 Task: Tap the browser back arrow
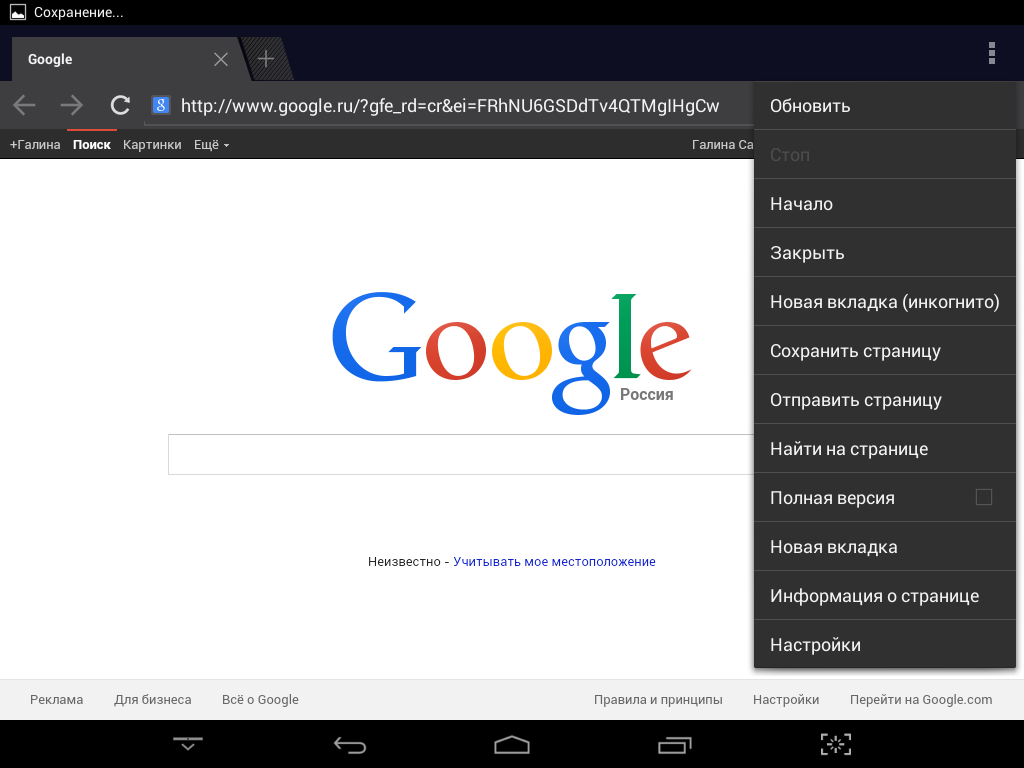click(24, 105)
